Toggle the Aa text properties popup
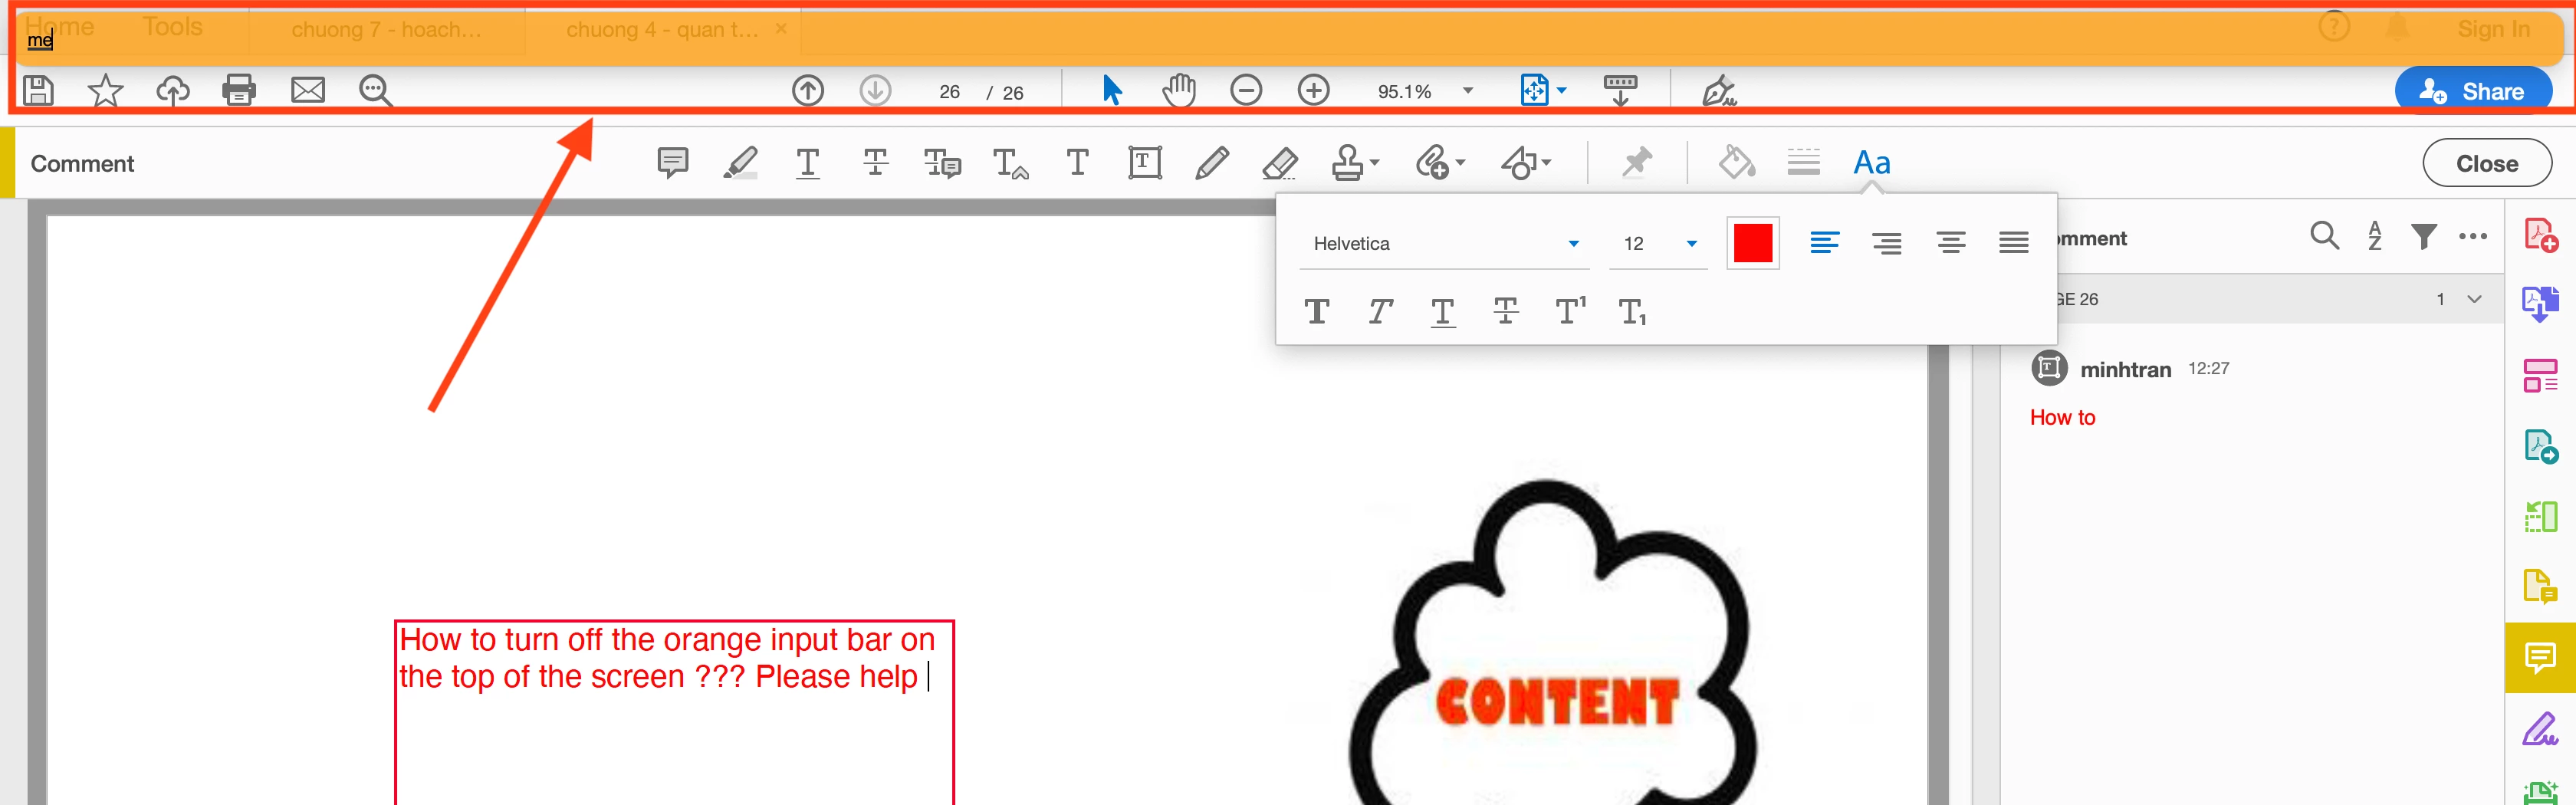 point(1871,162)
